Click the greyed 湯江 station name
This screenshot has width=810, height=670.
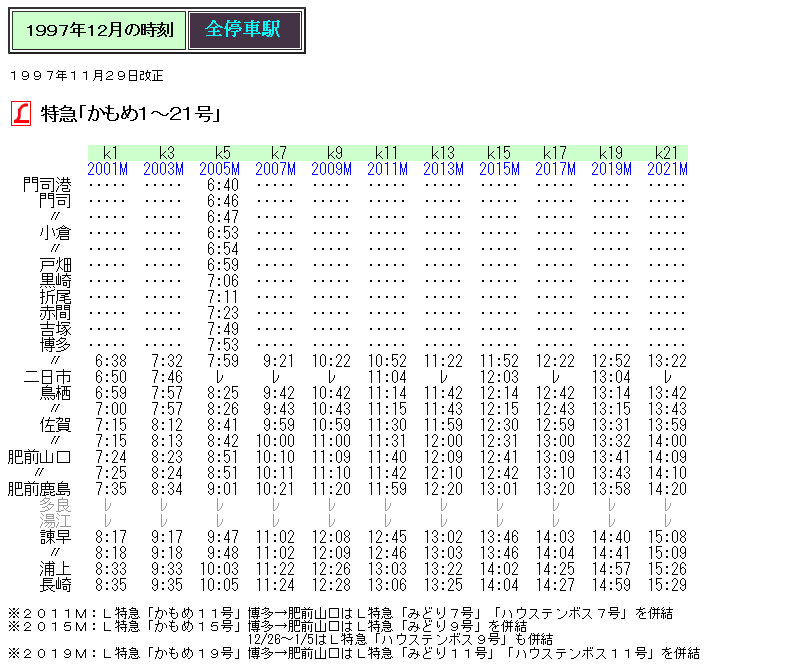coord(55,521)
